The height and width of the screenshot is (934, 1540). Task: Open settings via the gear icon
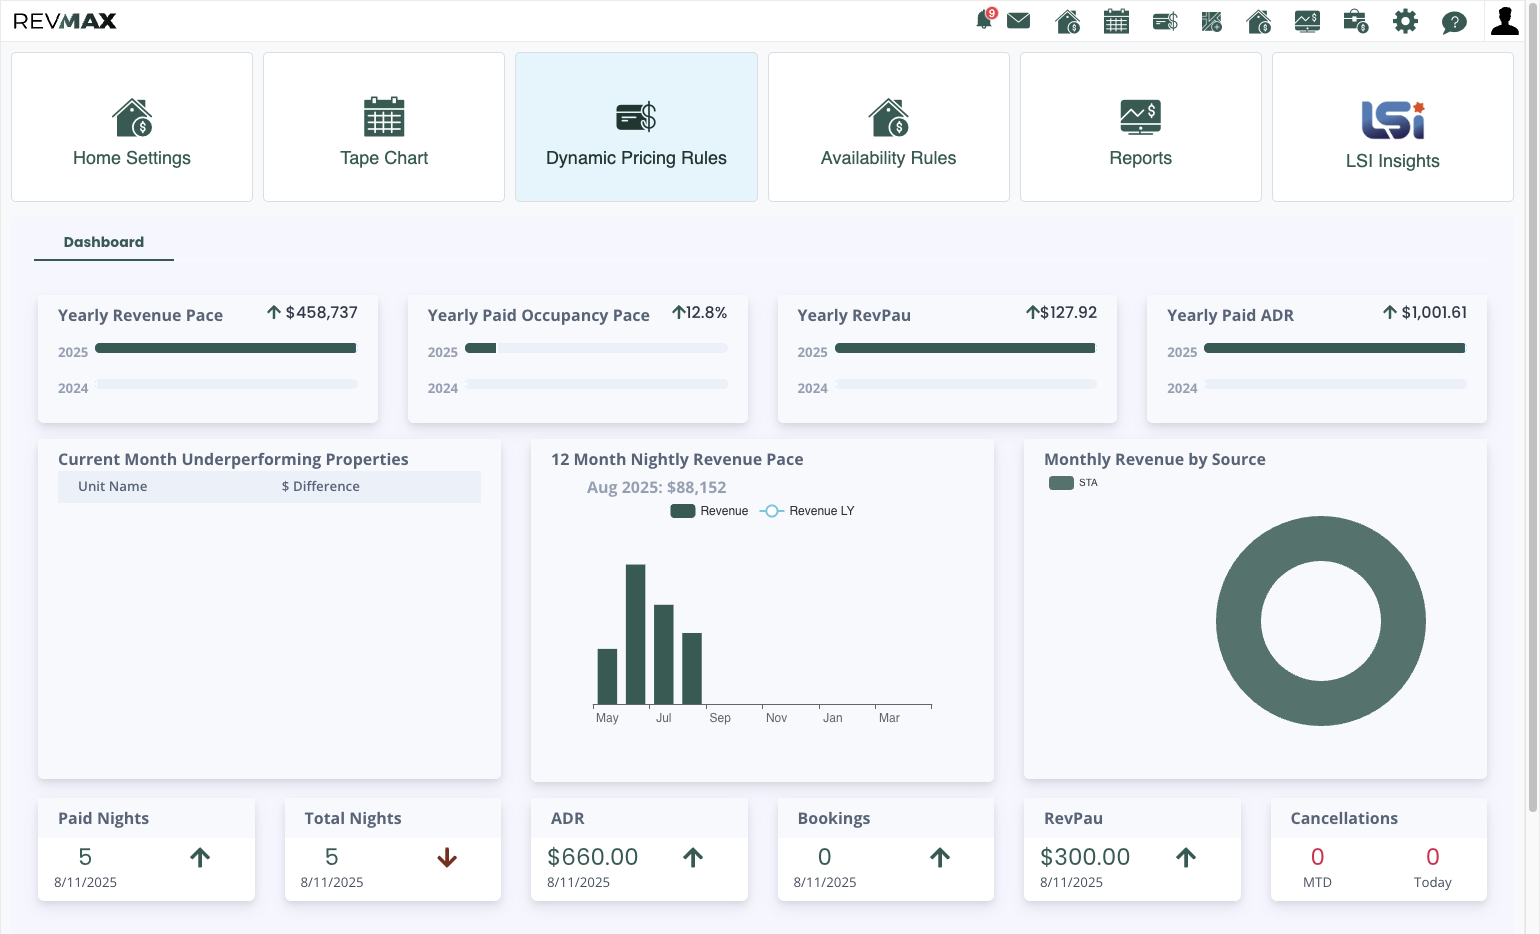click(1405, 21)
